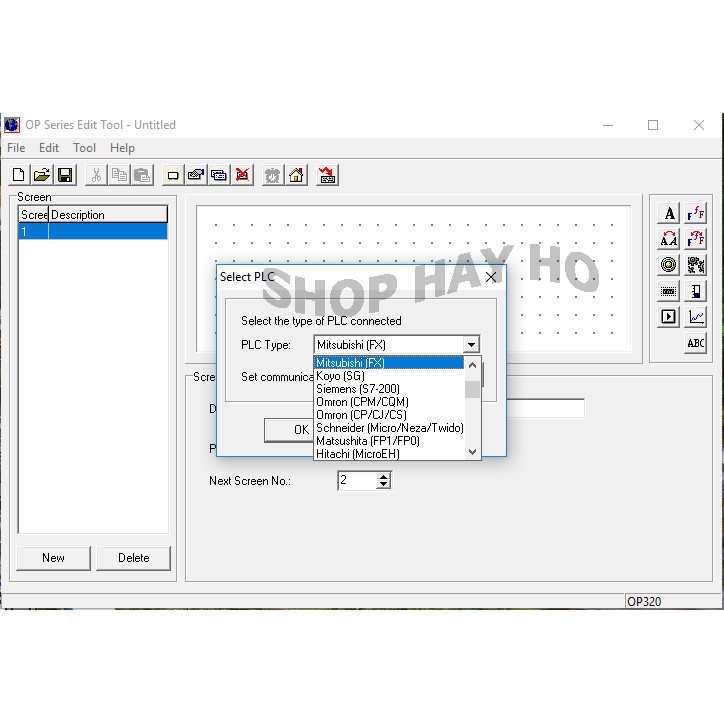Select the gears function key tool

coord(695,265)
